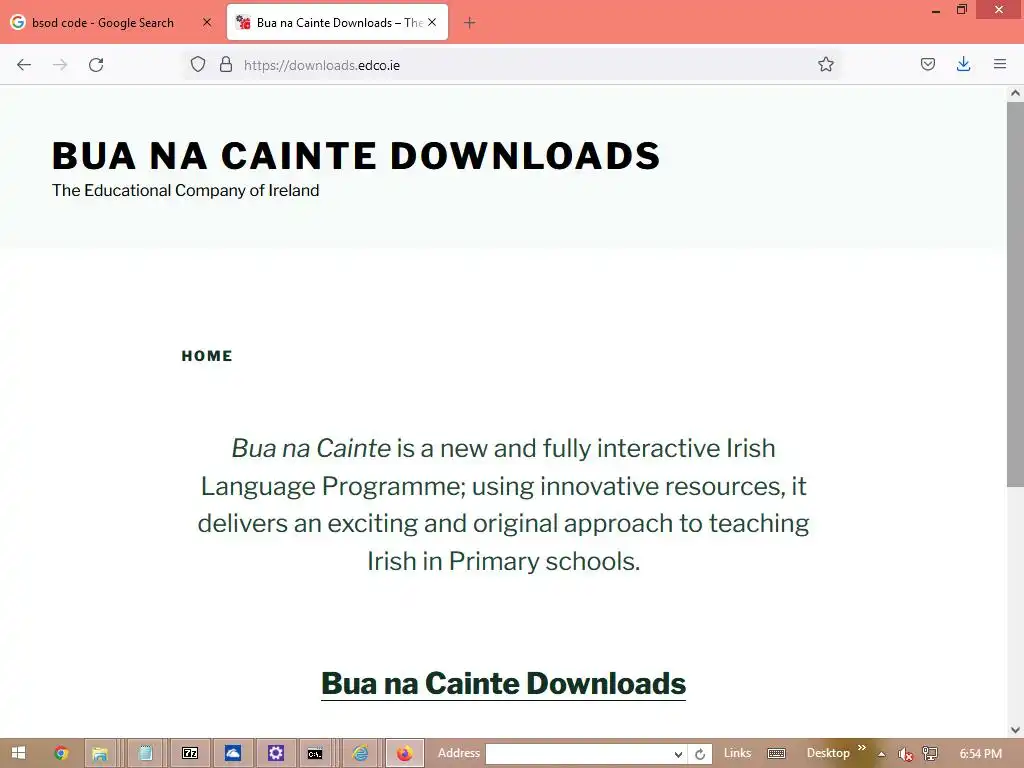Click the page scrollbar up arrow
The width and height of the screenshot is (1024, 768).
coord(1015,93)
